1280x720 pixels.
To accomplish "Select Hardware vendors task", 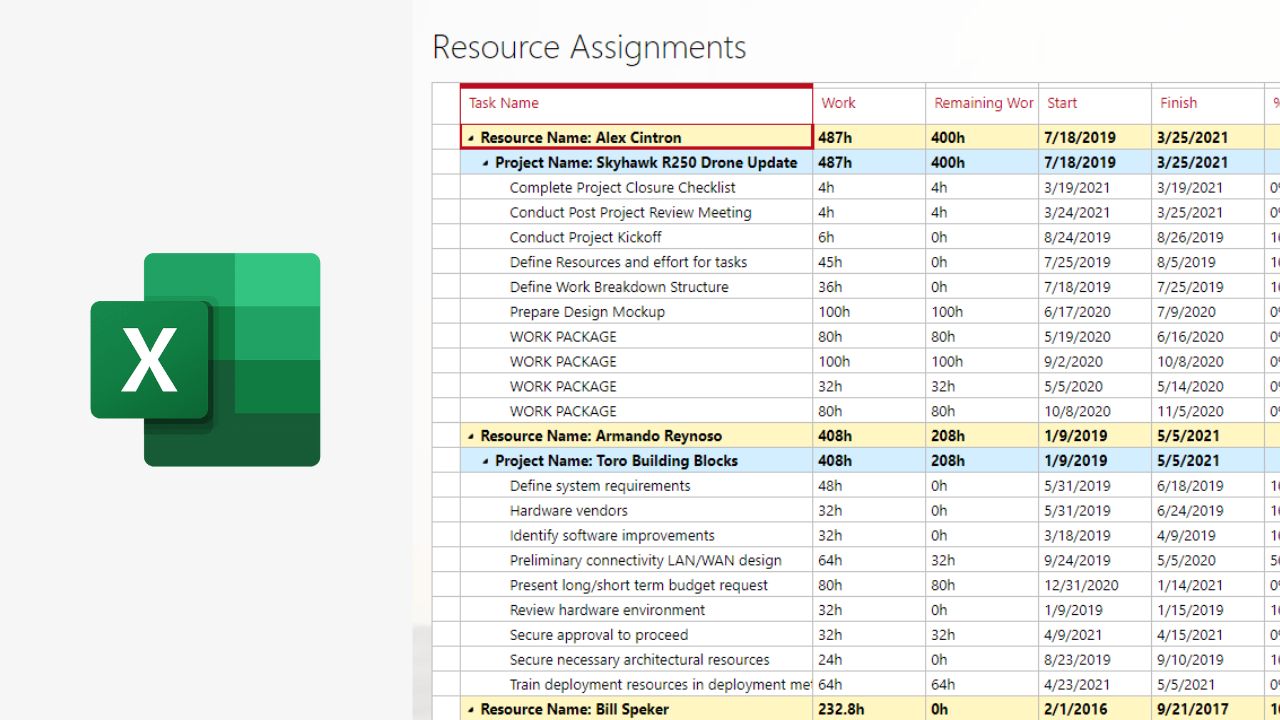I will (x=569, y=511).
